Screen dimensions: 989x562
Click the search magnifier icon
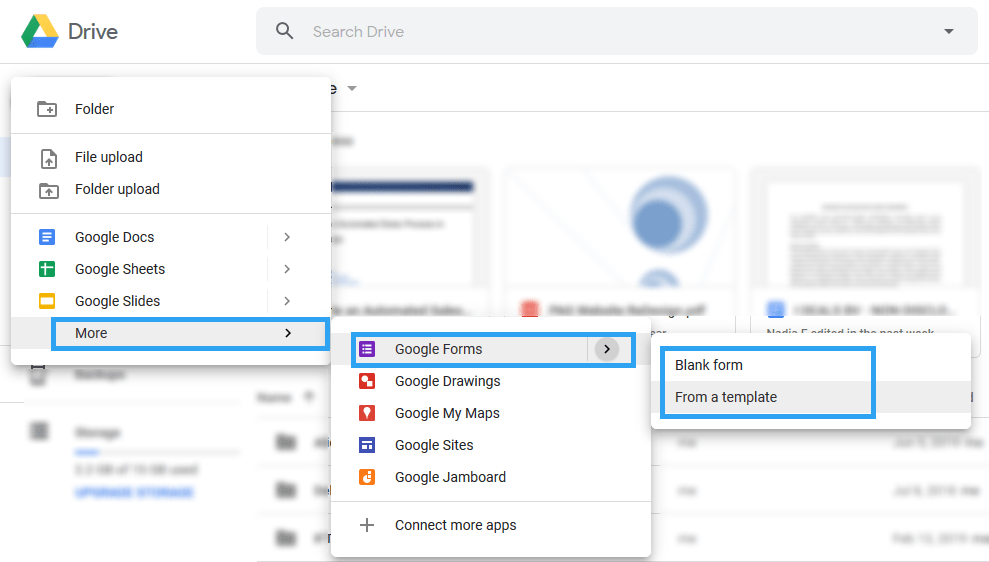pyautogui.click(x=284, y=31)
